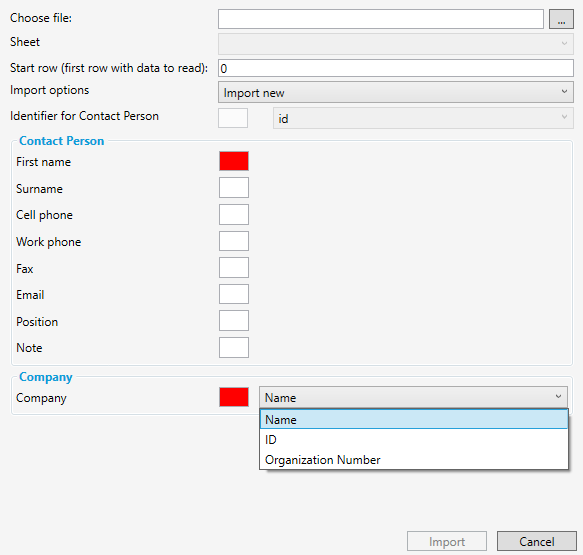The width and height of the screenshot is (583, 555).
Task: Choose Name option in the open list
Action: [414, 419]
